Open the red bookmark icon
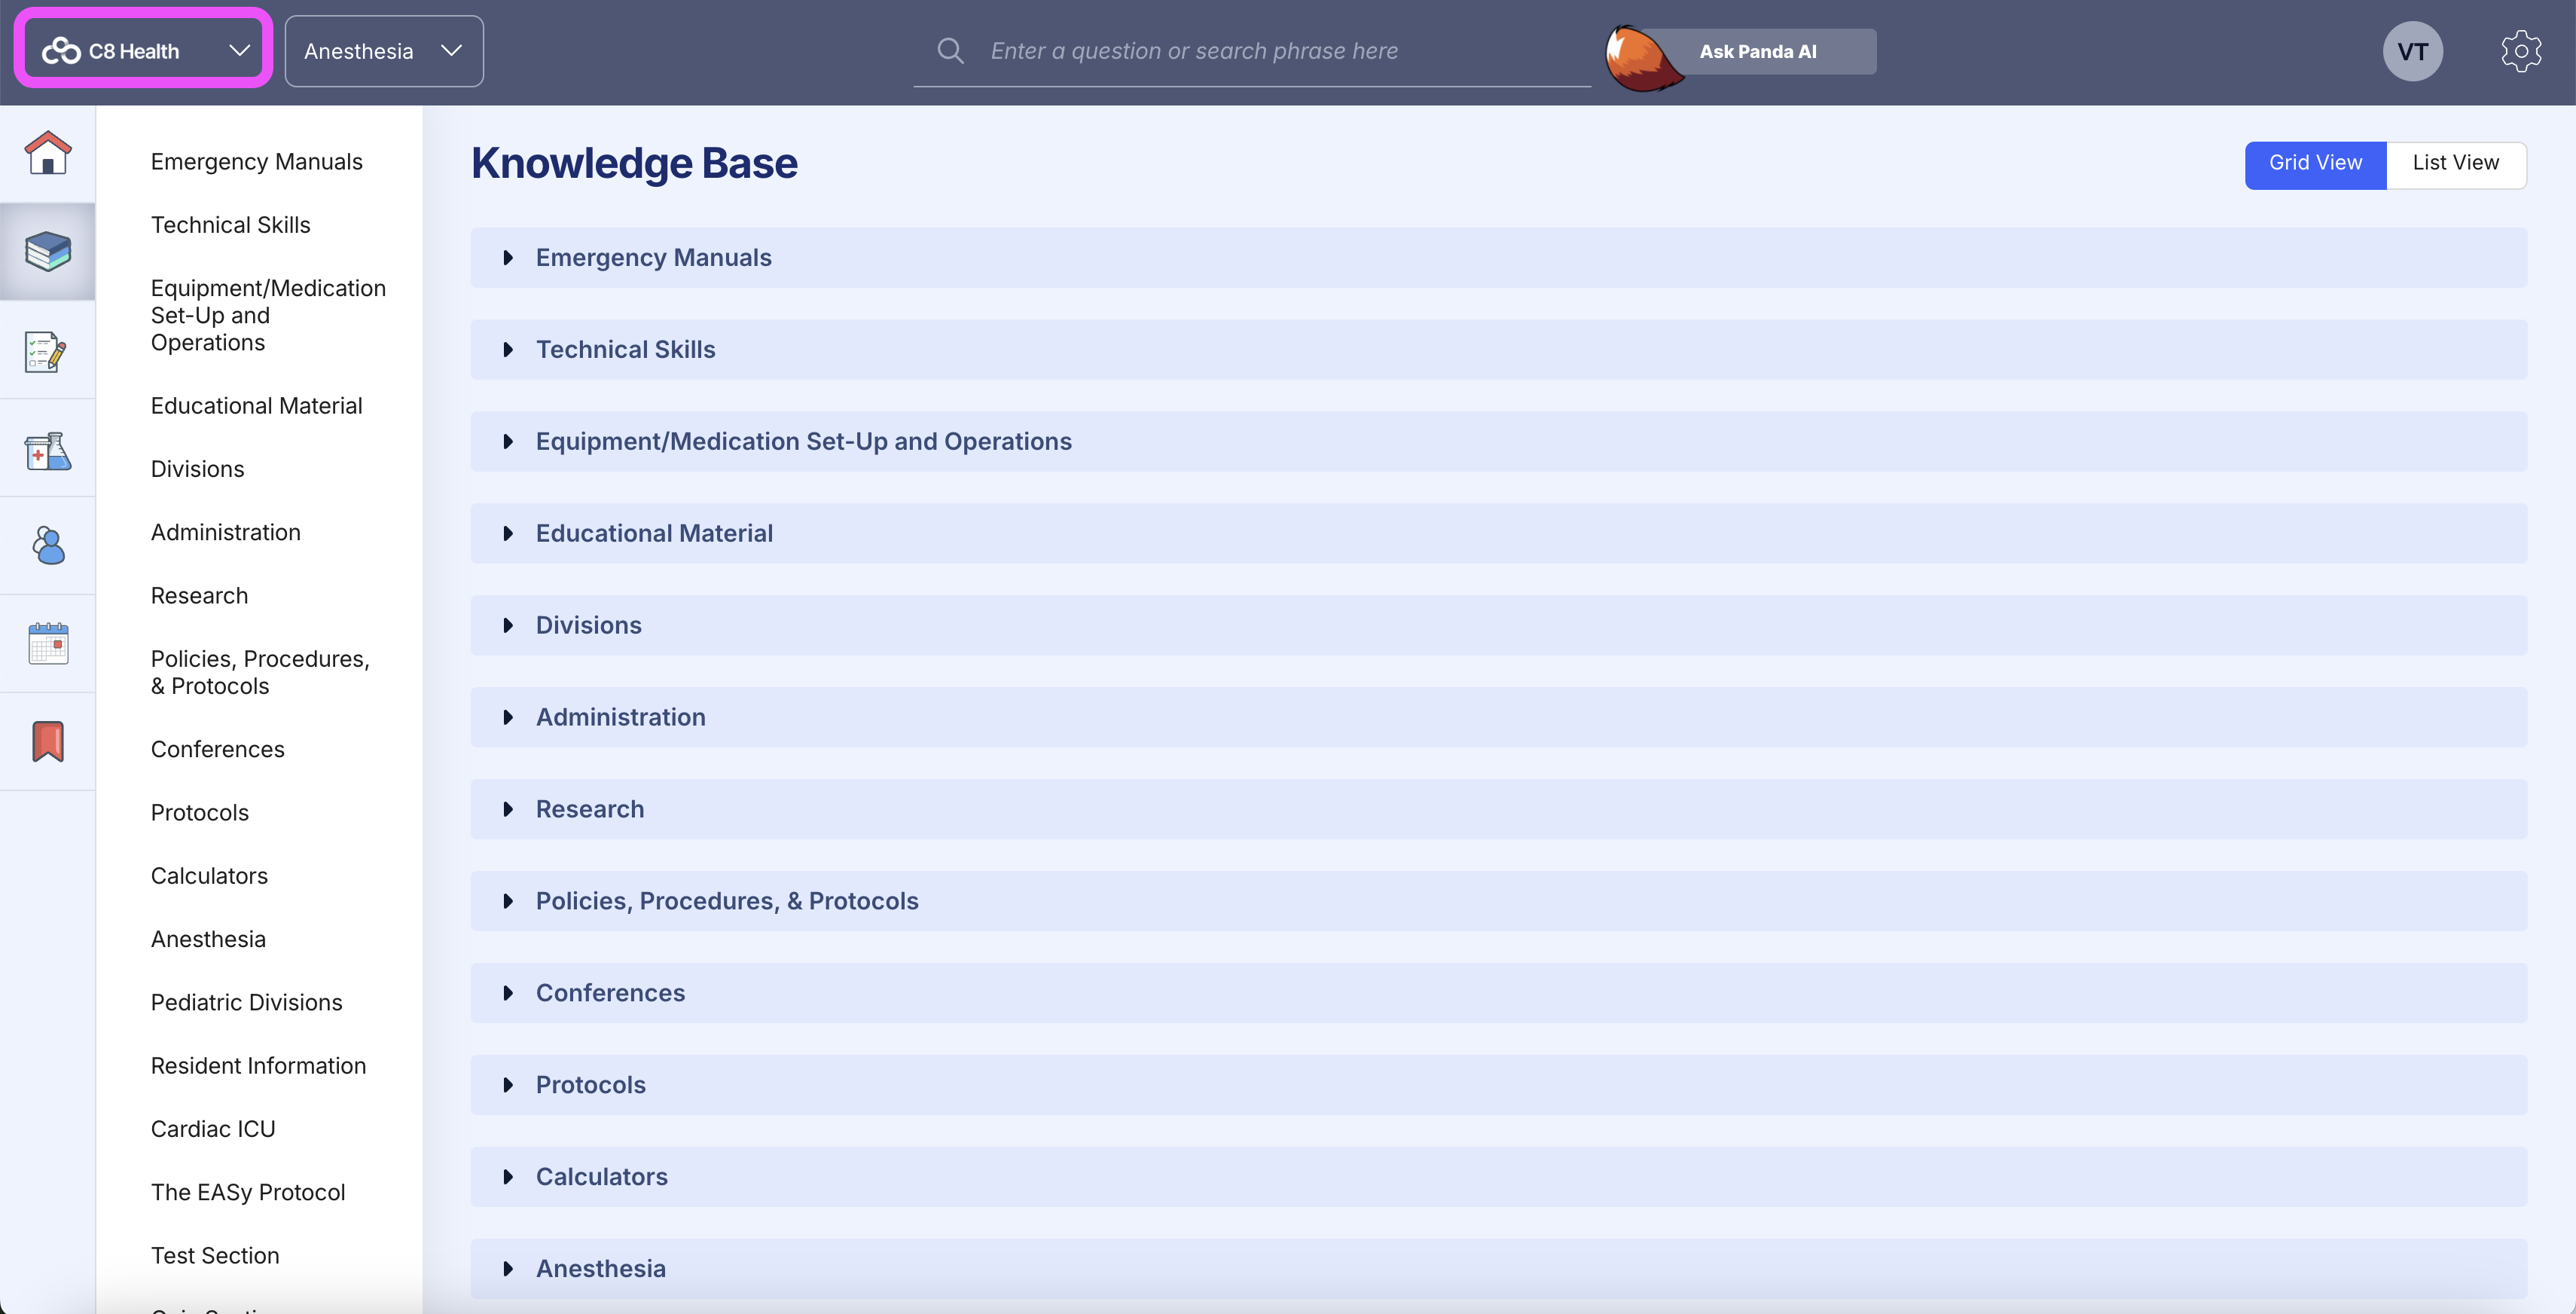Image resolution: width=2576 pixels, height=1314 pixels. [x=48, y=741]
